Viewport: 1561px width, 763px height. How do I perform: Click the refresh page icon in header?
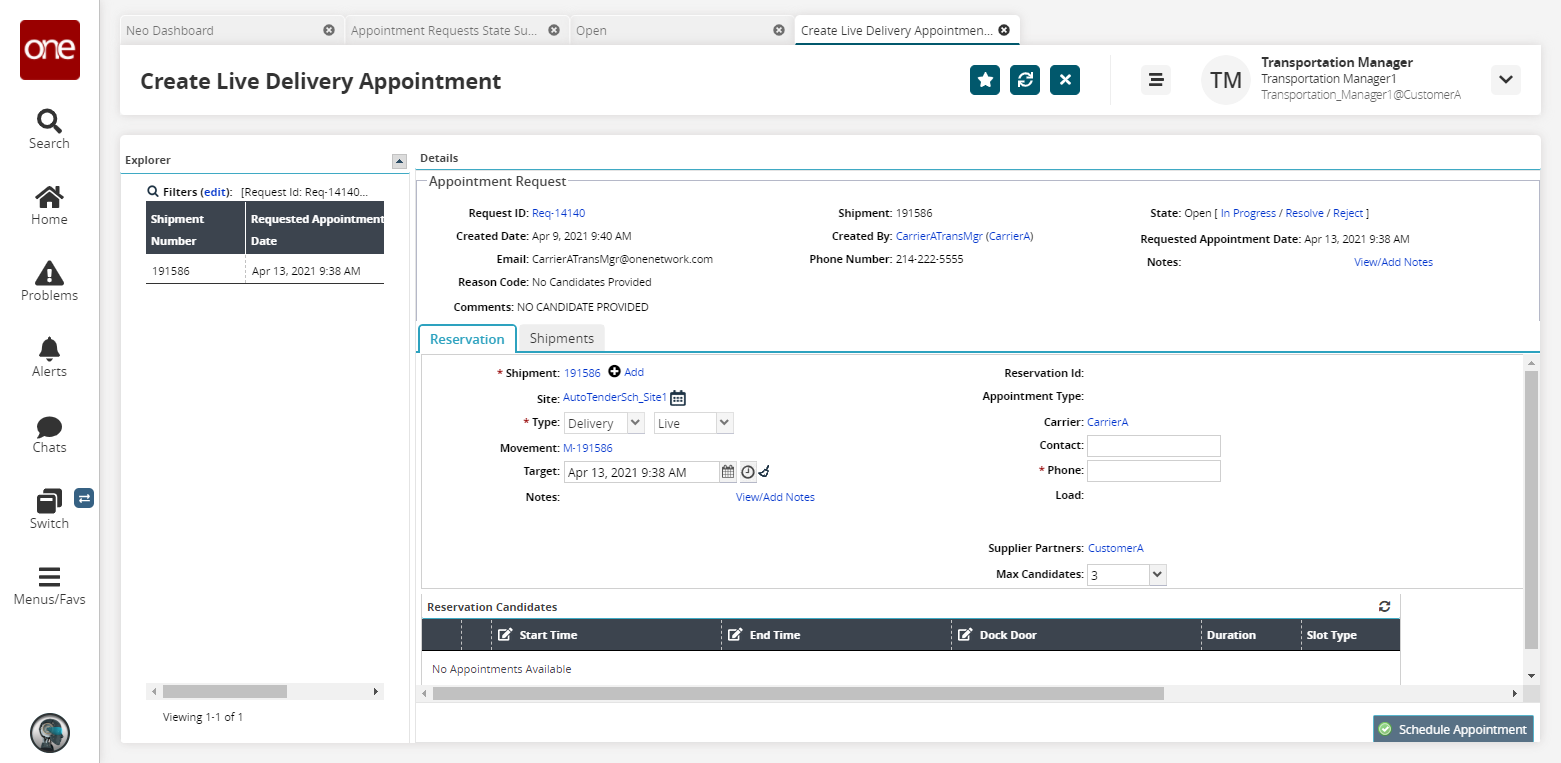(1025, 80)
